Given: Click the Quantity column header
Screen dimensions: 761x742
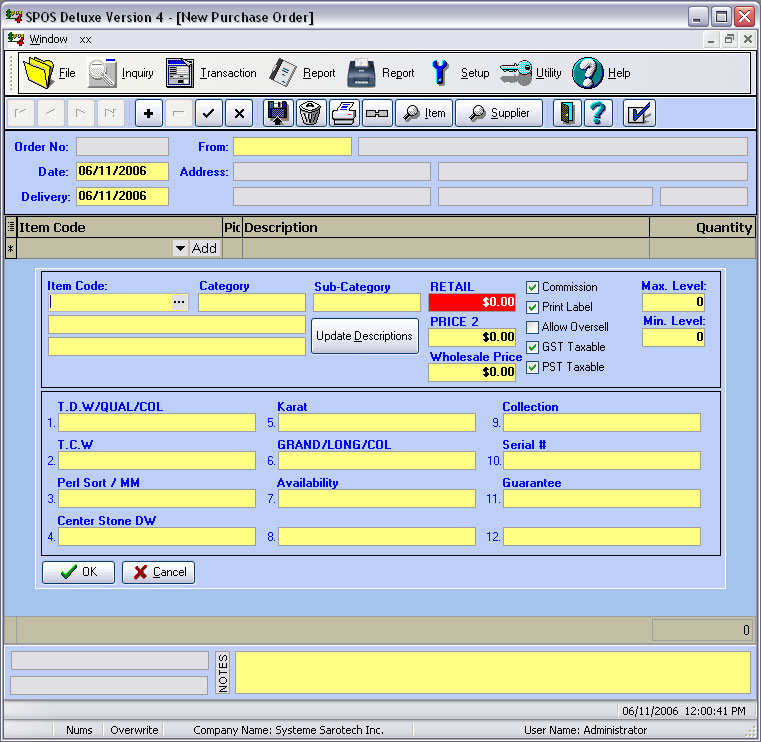Looking at the screenshot, I should click(702, 228).
